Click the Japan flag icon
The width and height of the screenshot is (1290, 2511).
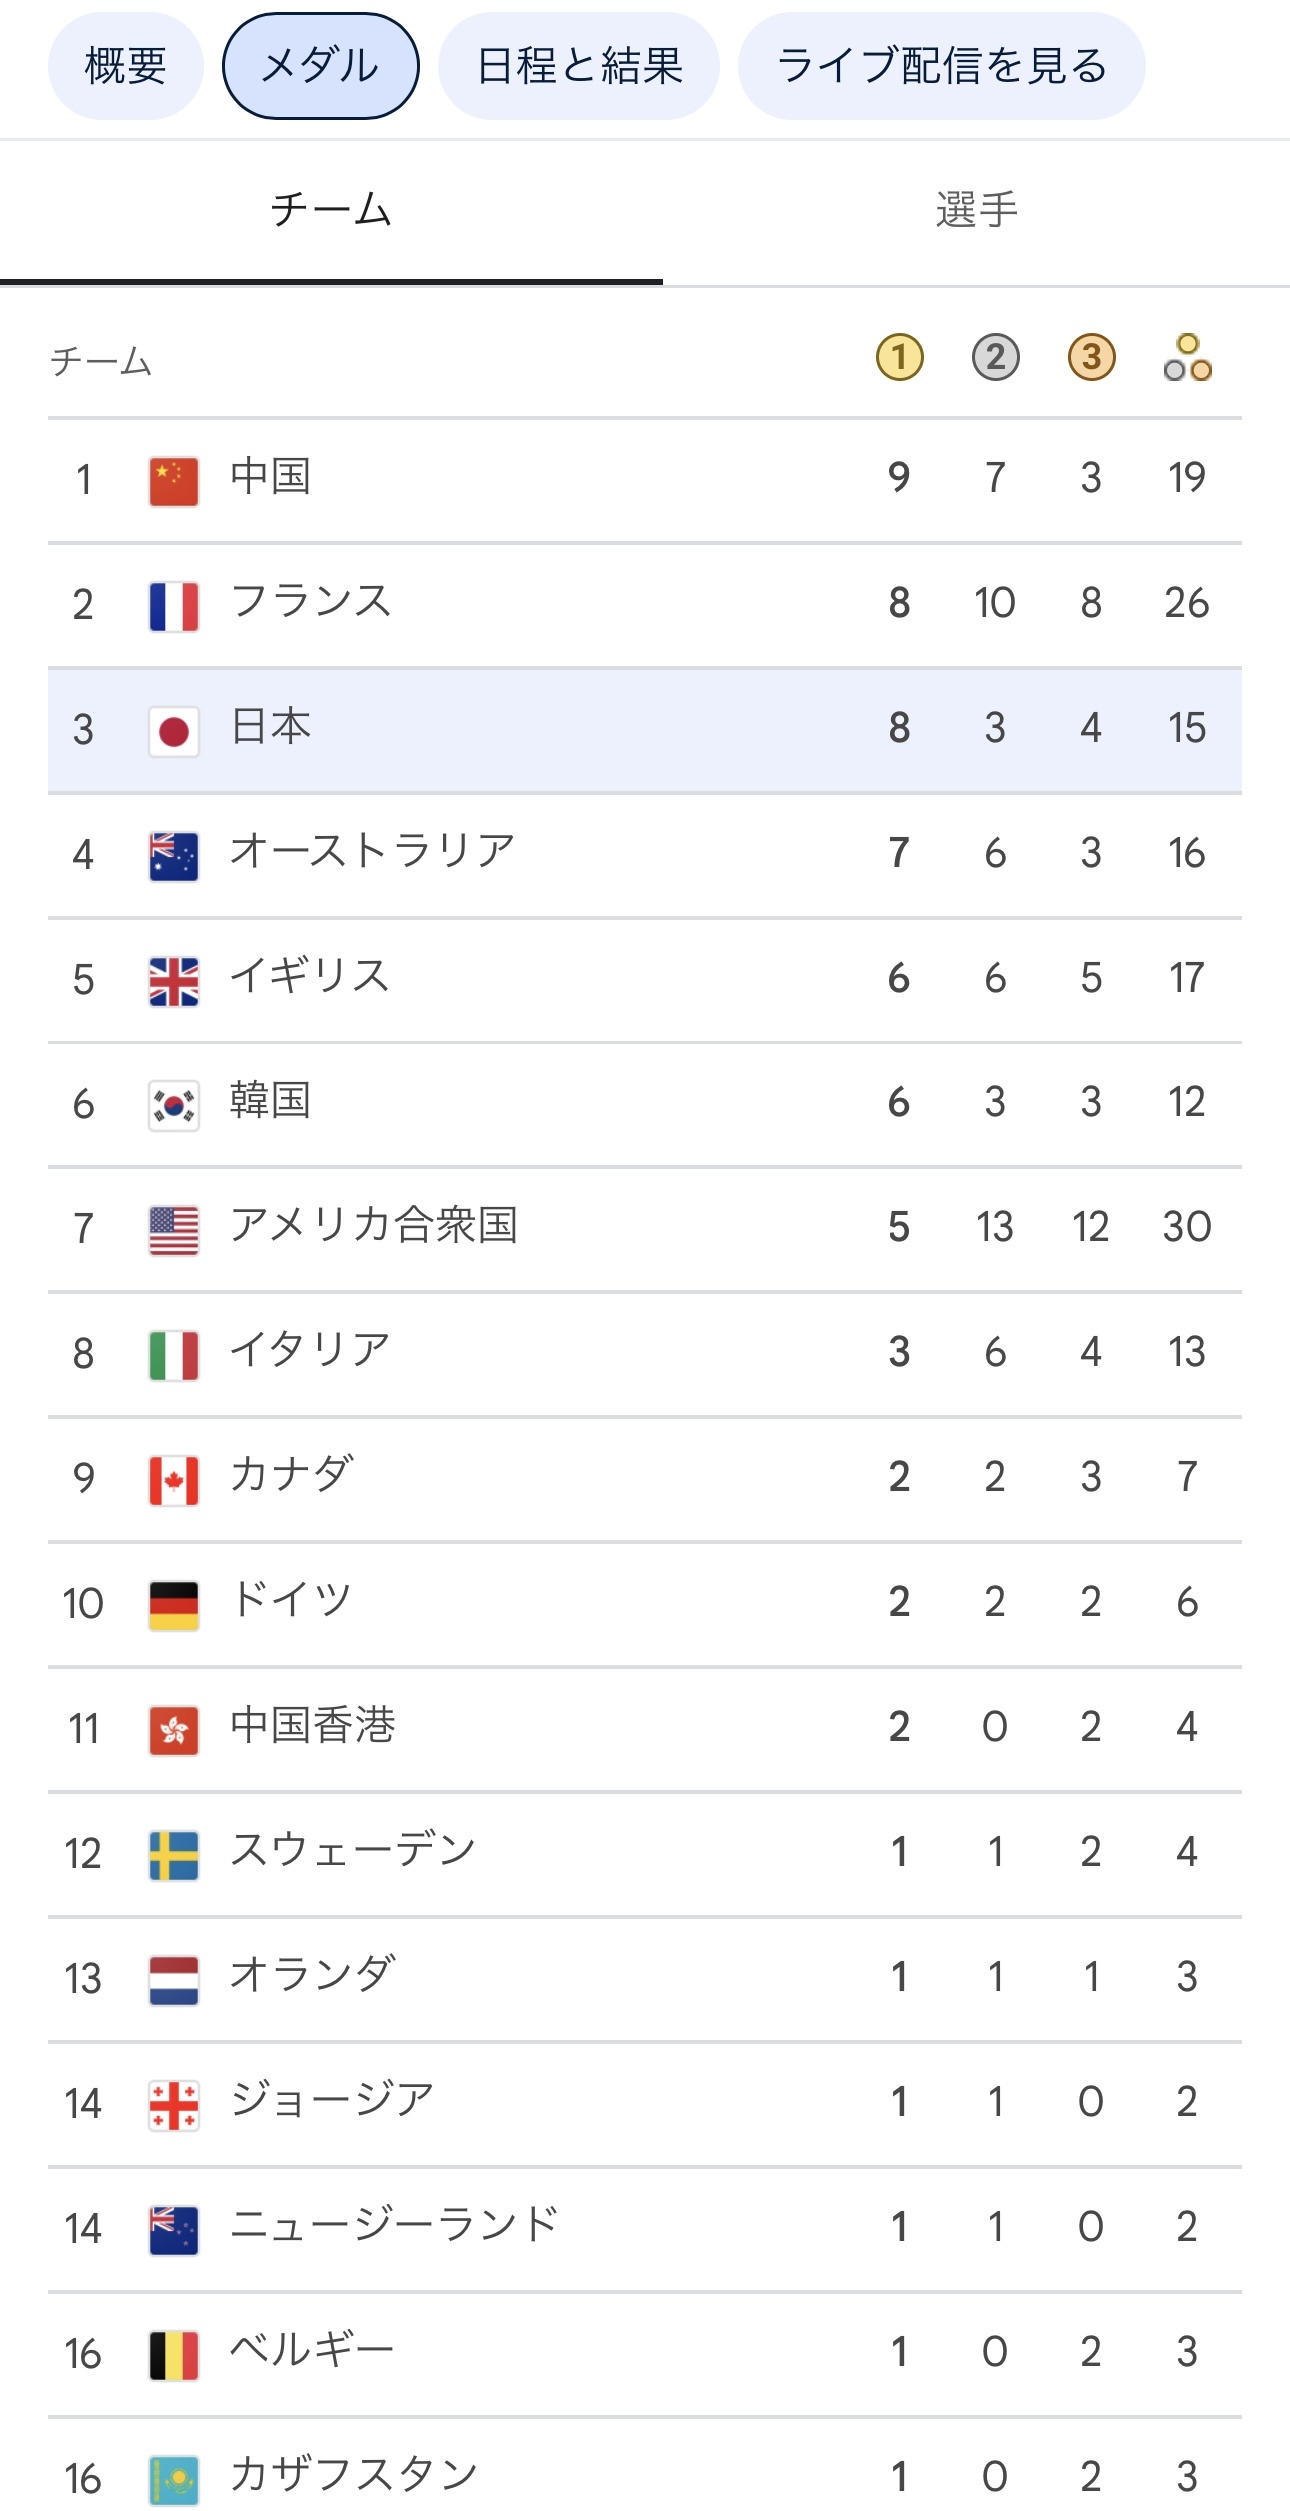[174, 731]
